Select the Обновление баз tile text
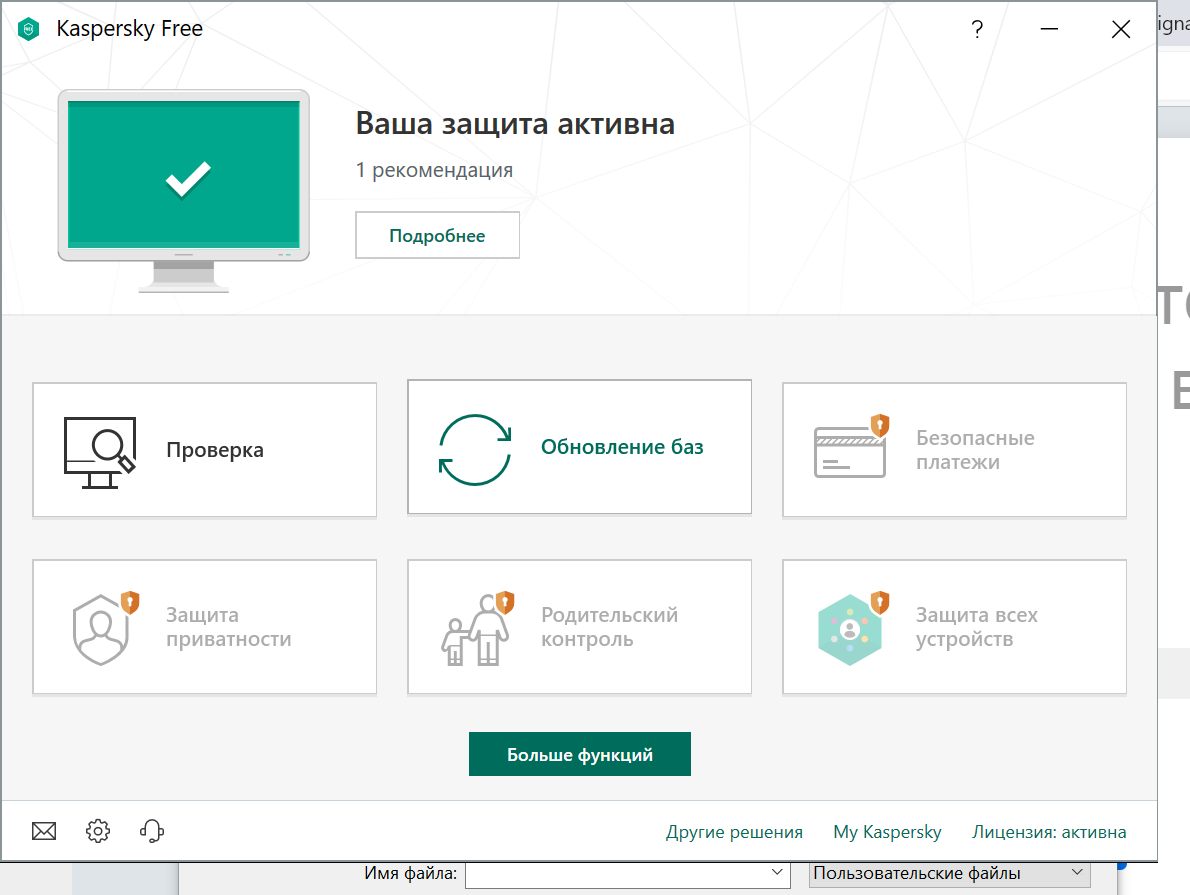This screenshot has height=895, width=1190. click(x=622, y=447)
